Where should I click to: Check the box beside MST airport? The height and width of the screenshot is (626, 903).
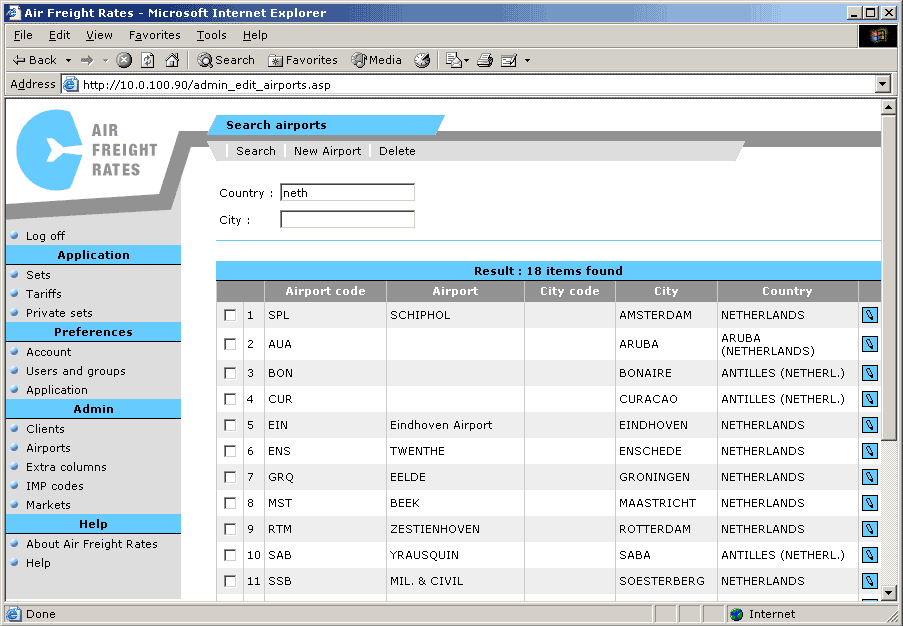tap(230, 503)
